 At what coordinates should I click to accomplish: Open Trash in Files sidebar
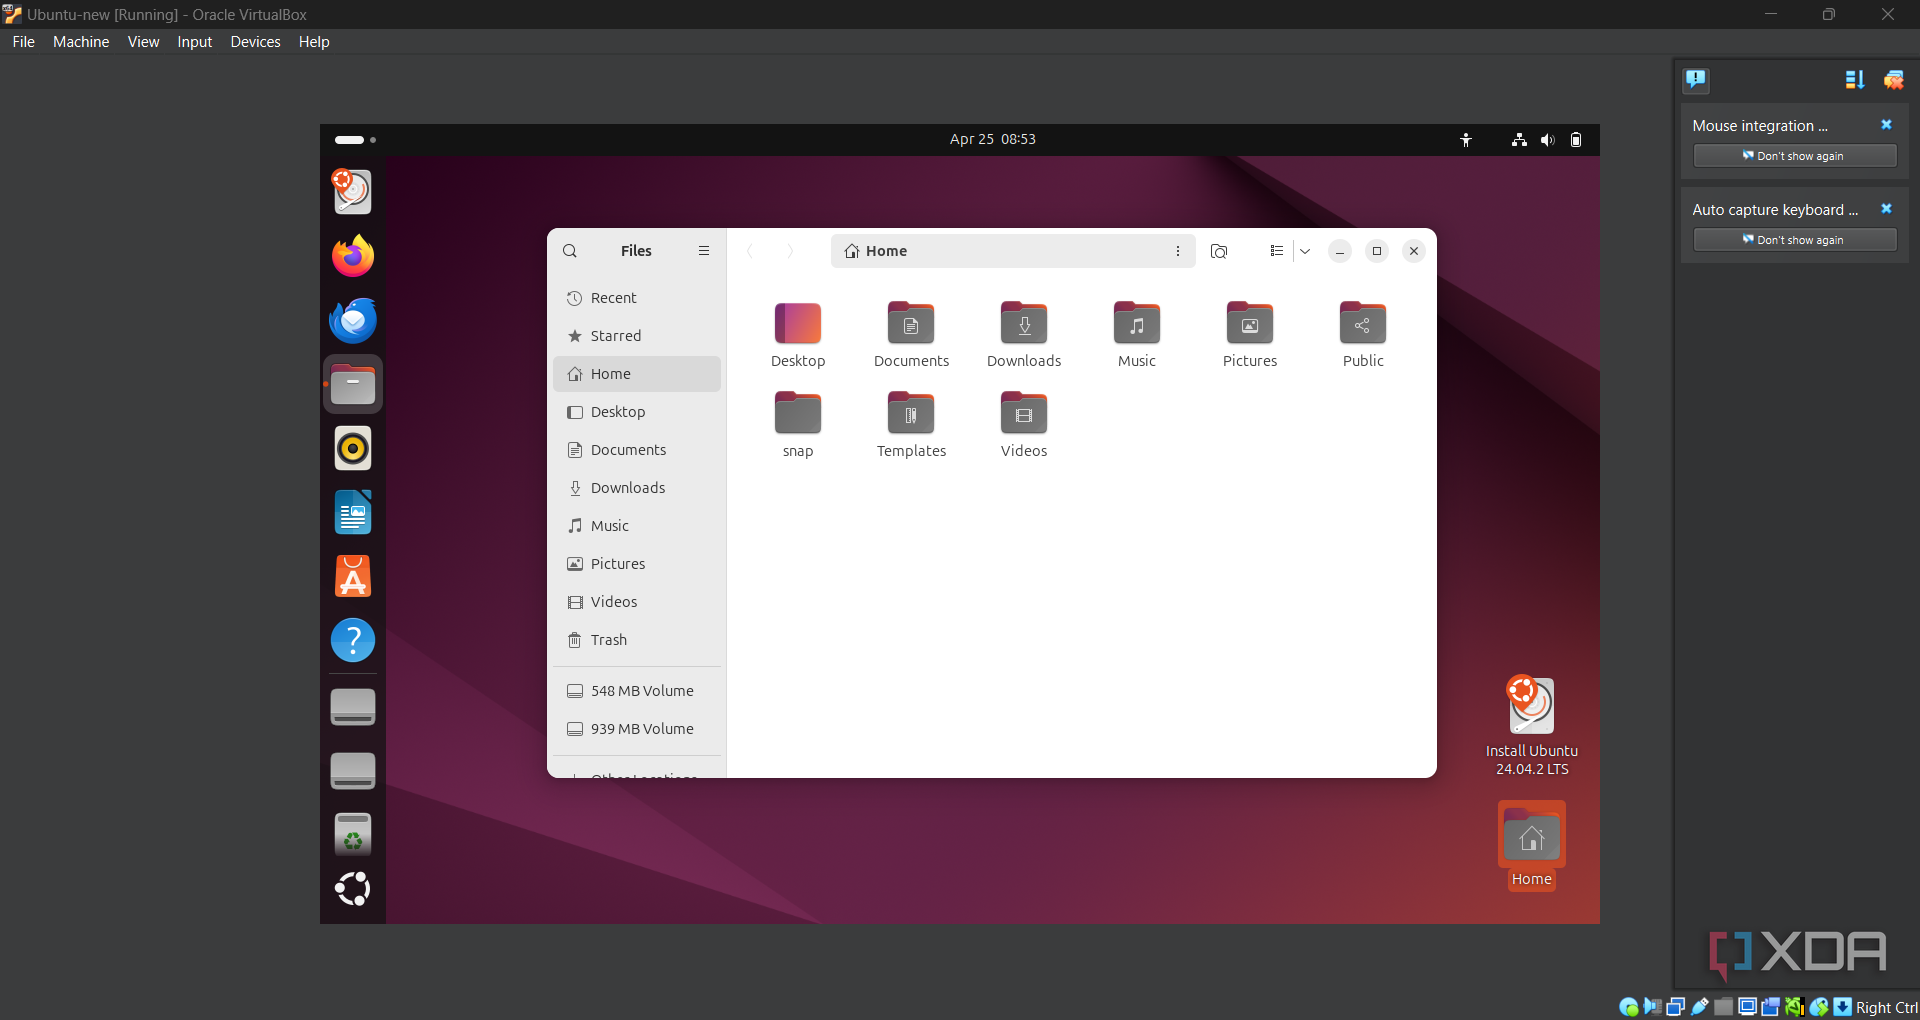(637, 640)
